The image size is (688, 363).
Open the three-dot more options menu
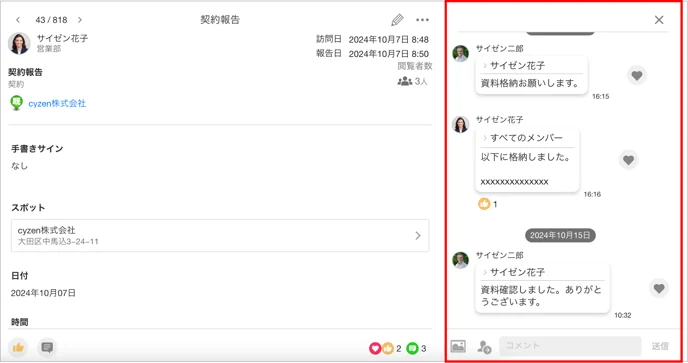(x=422, y=20)
